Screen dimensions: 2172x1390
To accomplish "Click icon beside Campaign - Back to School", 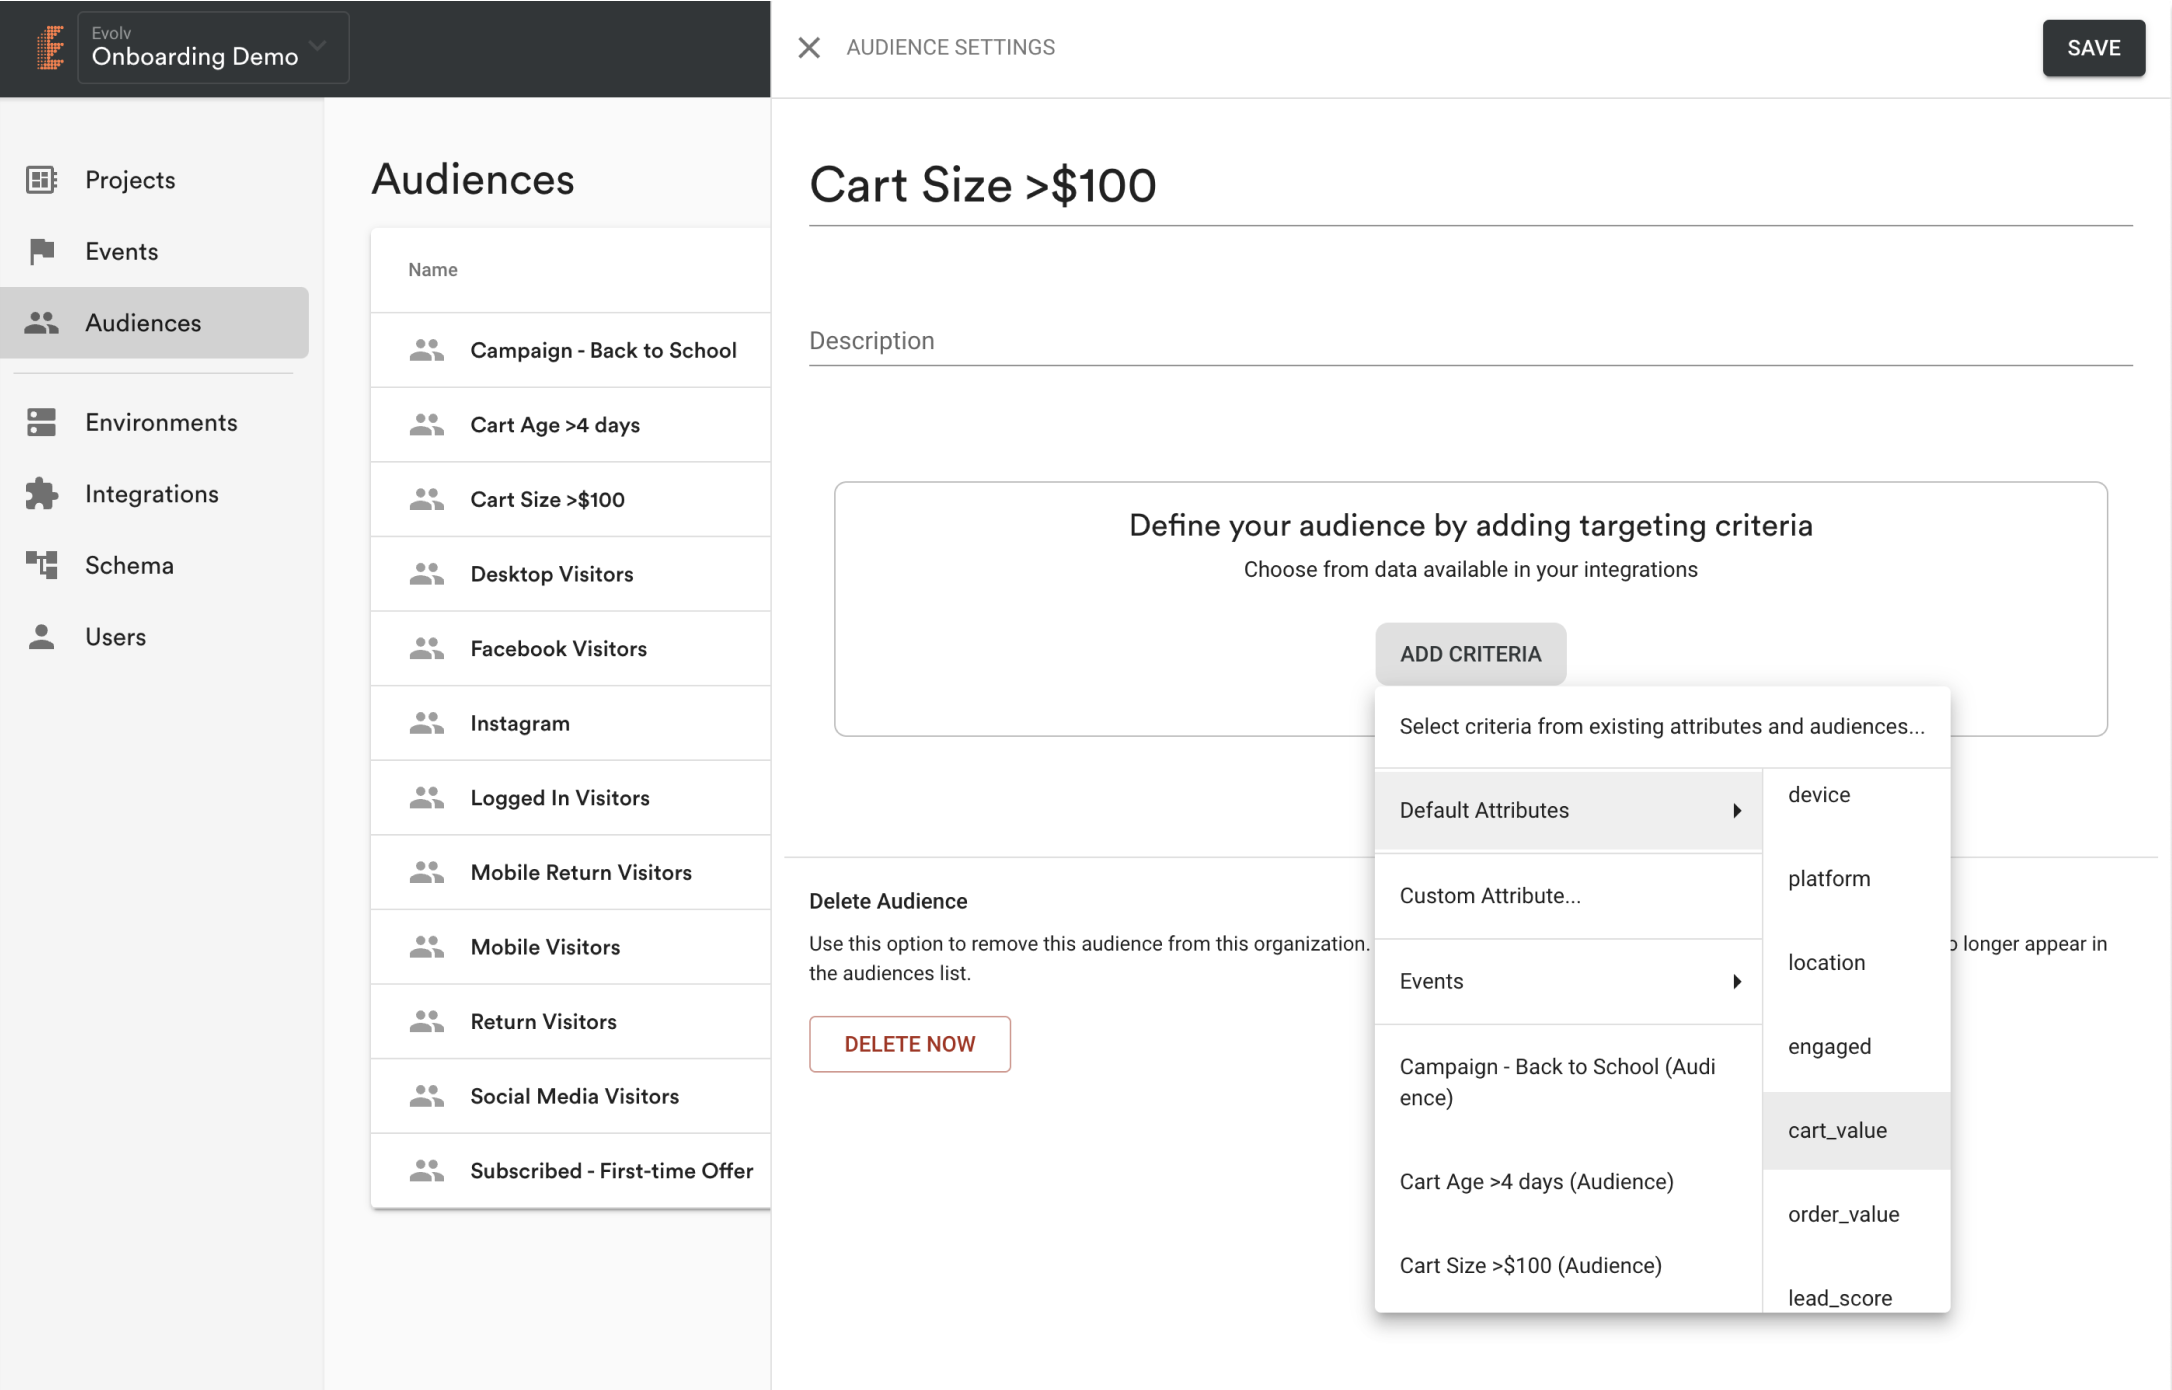I will click(427, 350).
